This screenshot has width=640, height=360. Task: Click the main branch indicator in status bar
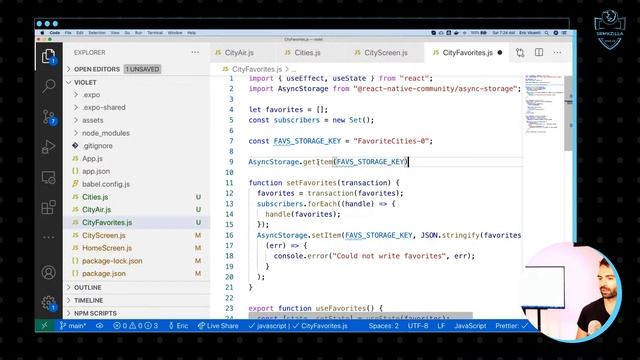coord(73,326)
